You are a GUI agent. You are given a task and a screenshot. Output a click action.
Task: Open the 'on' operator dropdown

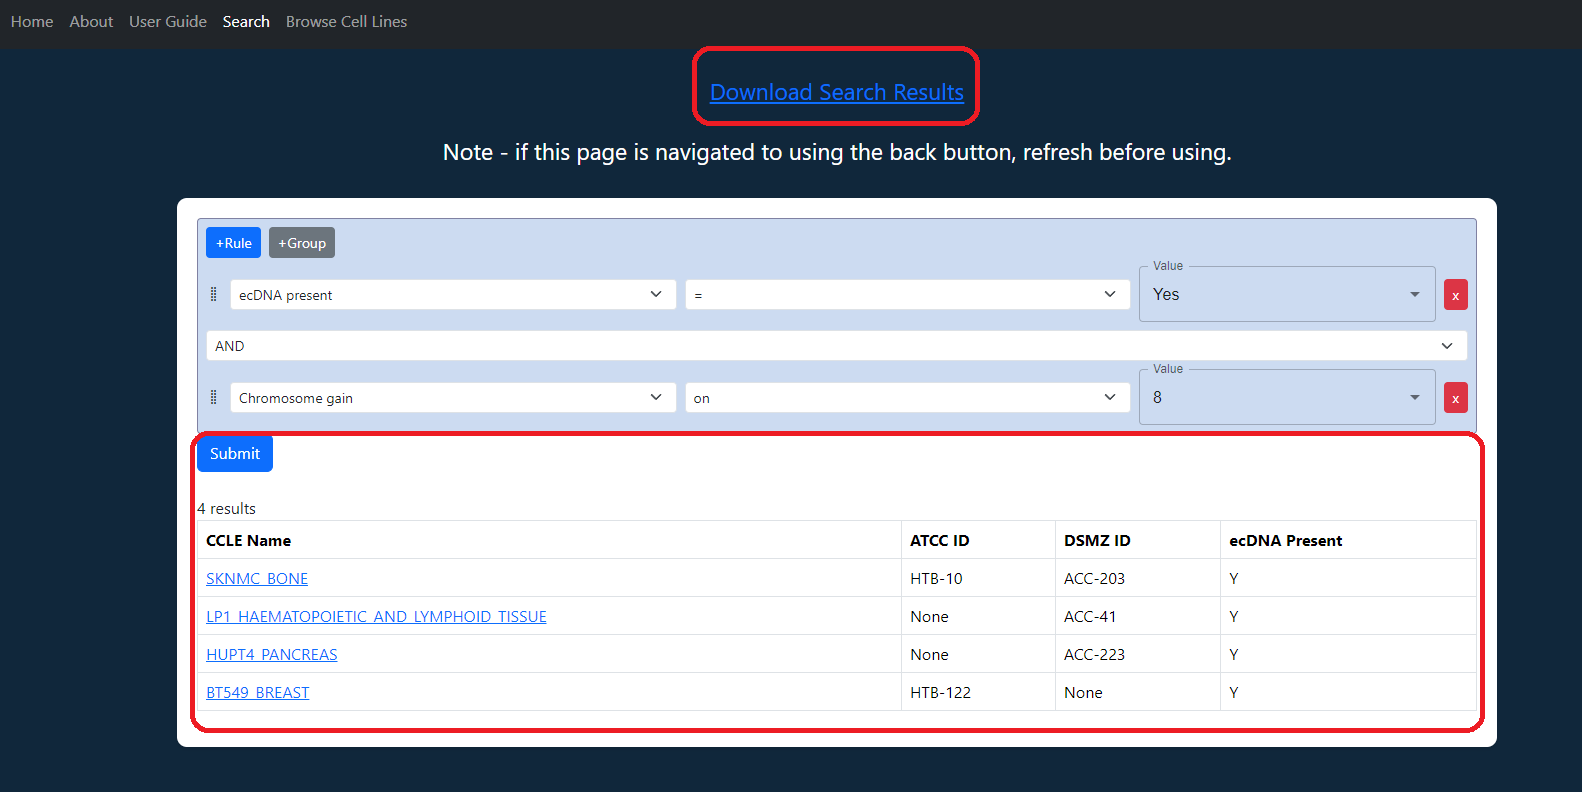(x=907, y=397)
